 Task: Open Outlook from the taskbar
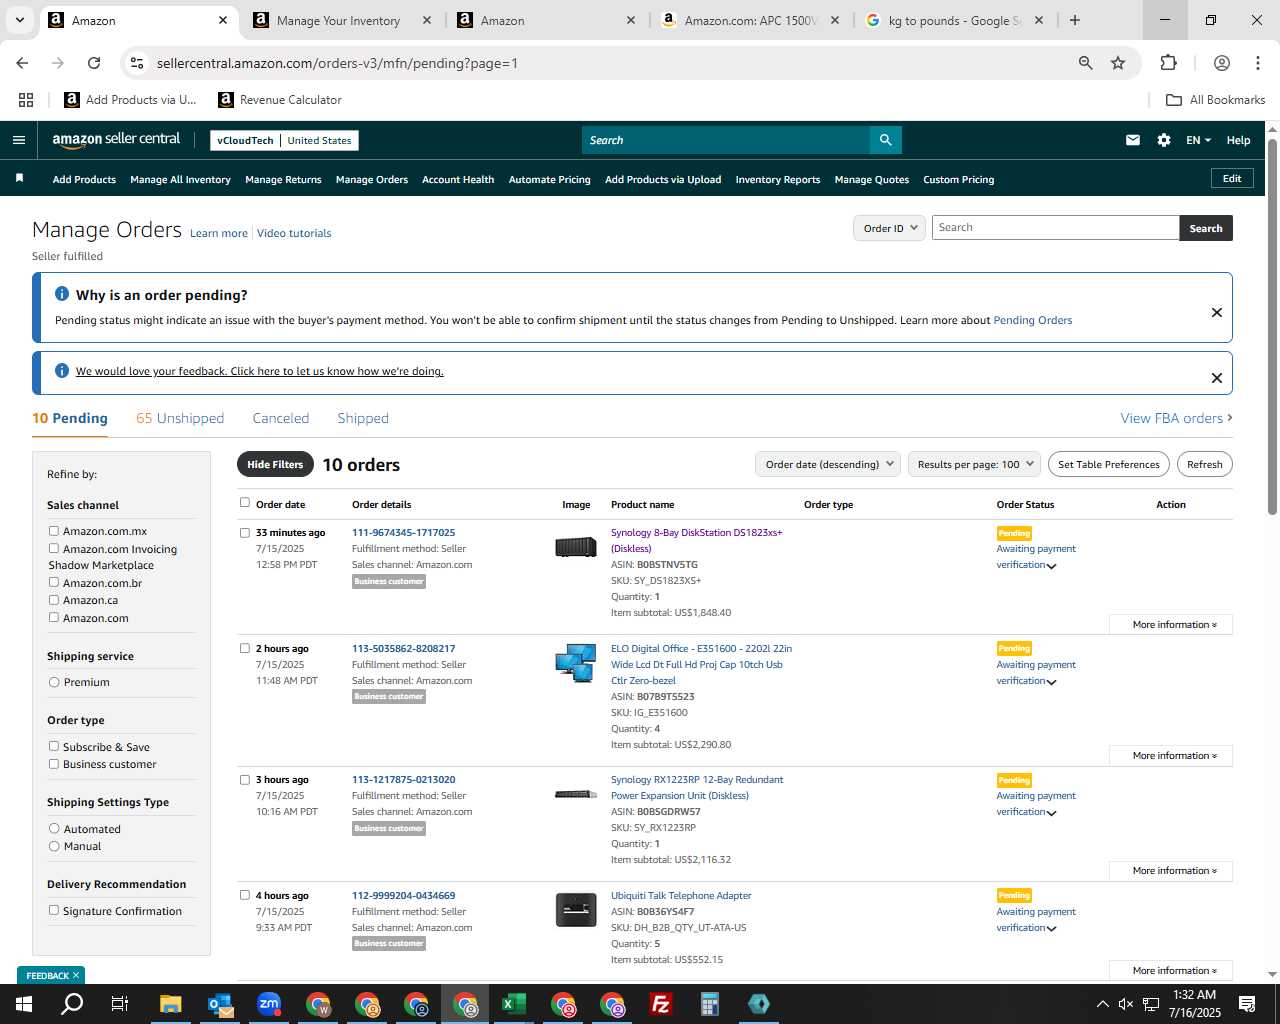coord(220,1004)
